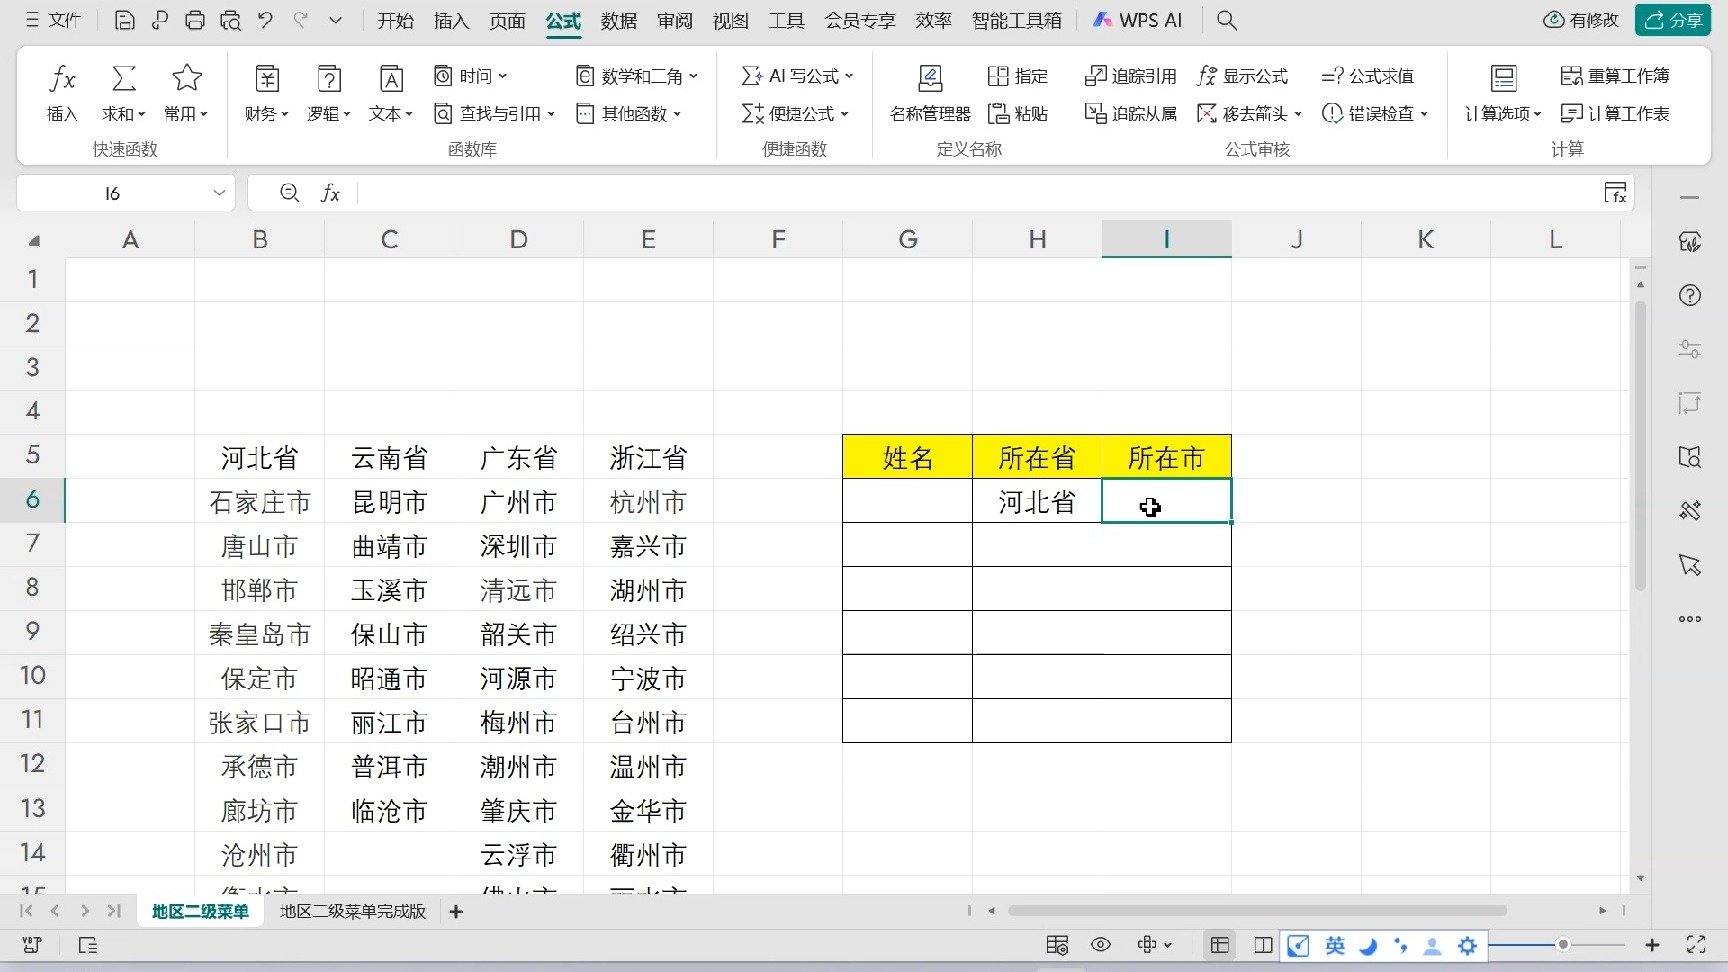Image resolution: width=1728 pixels, height=972 pixels.
Task: Open the 地区二级菜单完成版 sheet tab
Action: point(352,911)
